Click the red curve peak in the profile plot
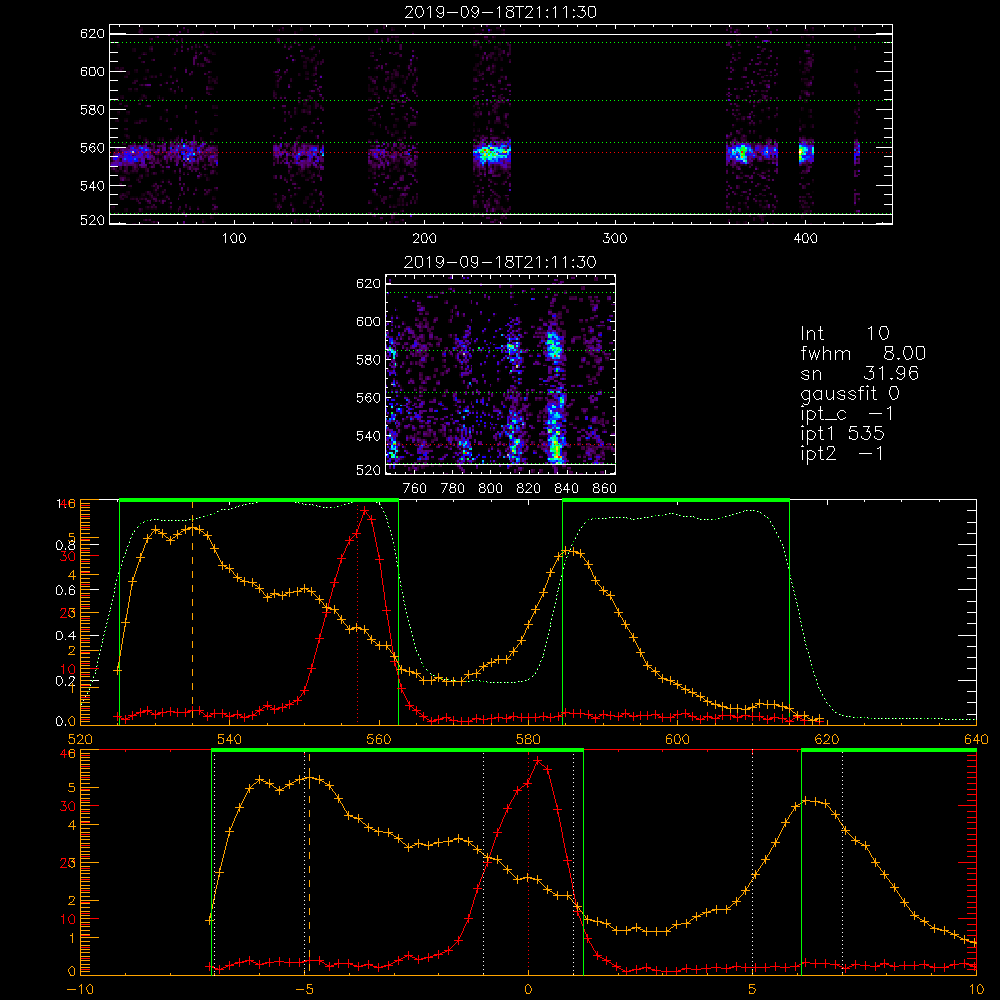The image size is (1000, 1000). coord(364,510)
